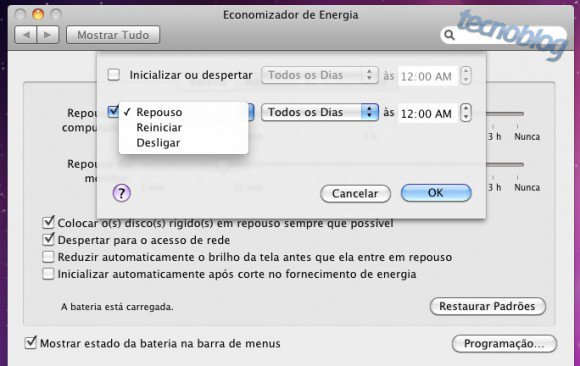Click the stepper beside the first time field

466,75
